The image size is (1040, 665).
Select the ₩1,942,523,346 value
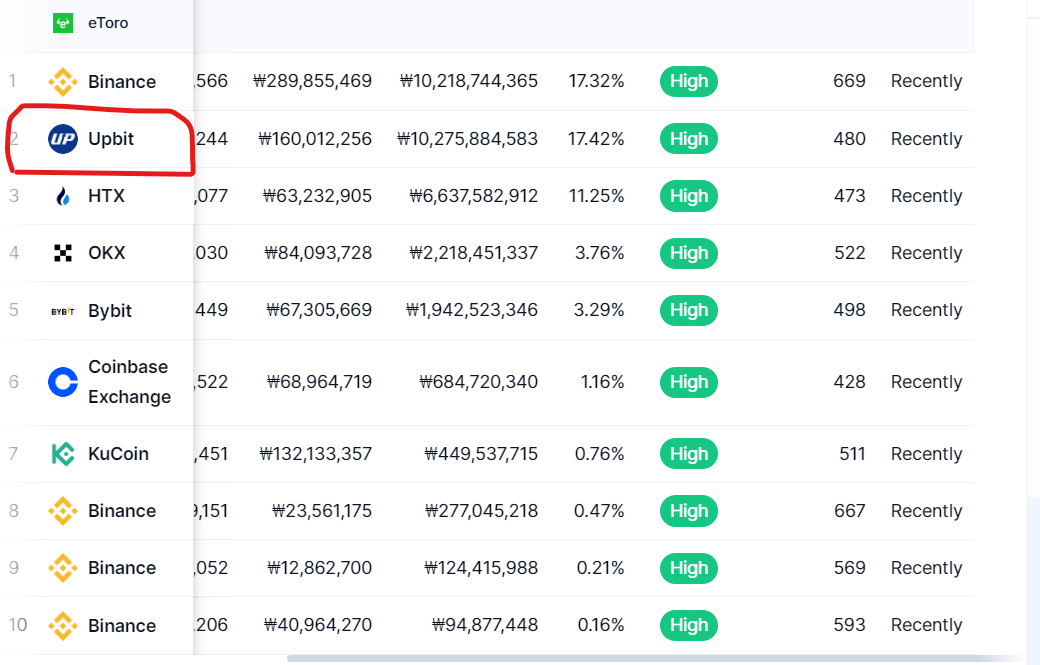[472, 310]
